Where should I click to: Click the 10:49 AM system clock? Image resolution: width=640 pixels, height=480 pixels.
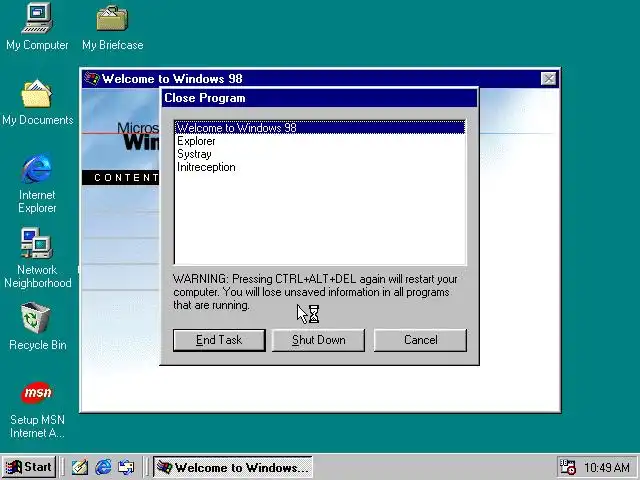click(x=607, y=467)
